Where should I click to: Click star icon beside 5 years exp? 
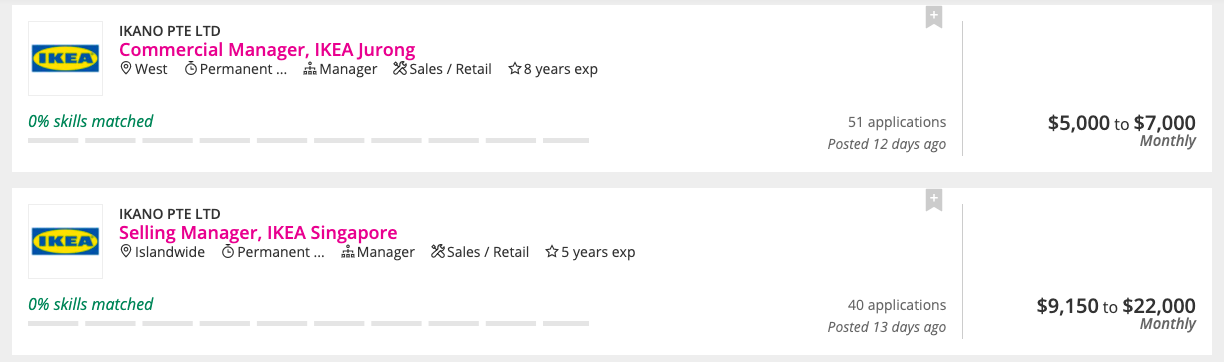[552, 252]
